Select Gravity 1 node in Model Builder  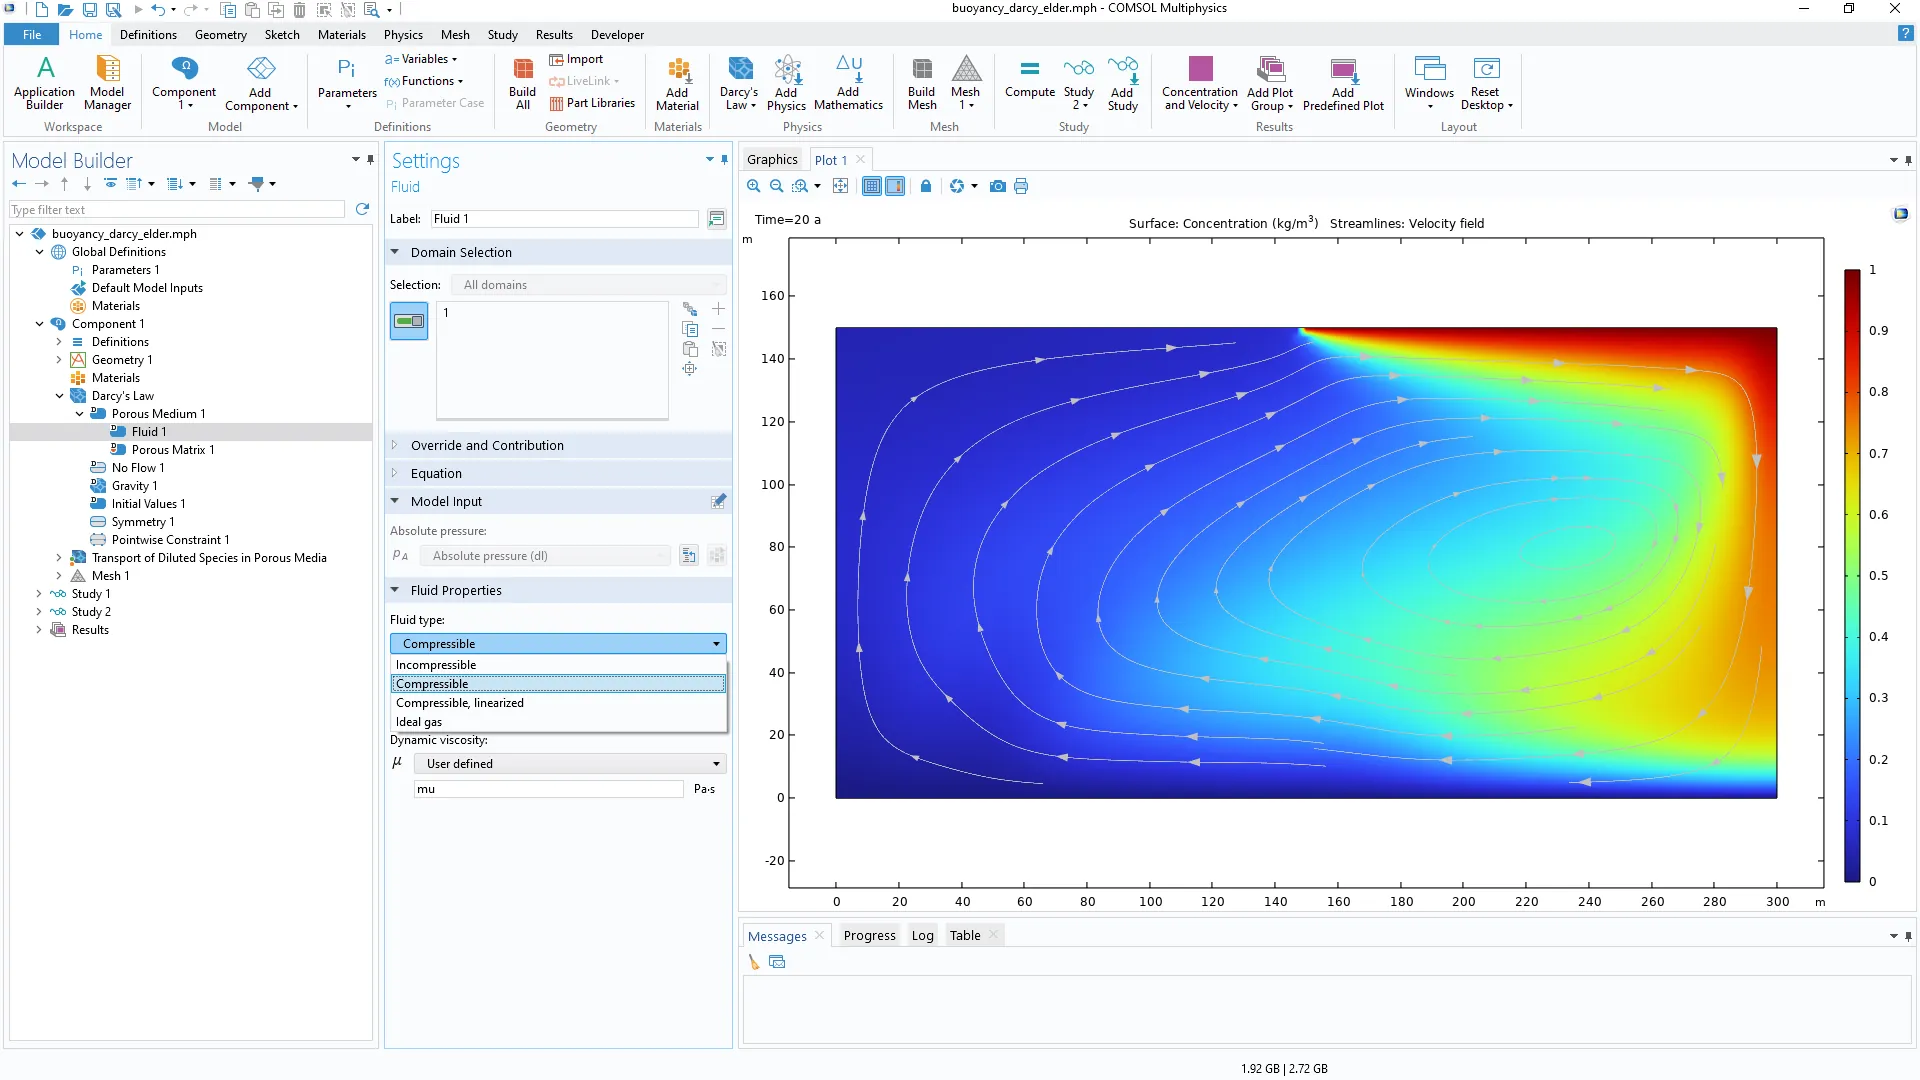(134, 486)
